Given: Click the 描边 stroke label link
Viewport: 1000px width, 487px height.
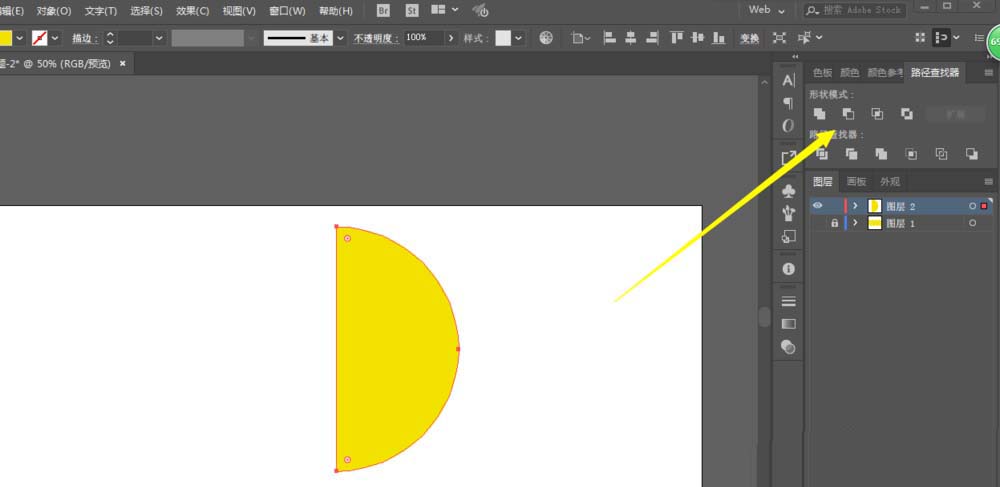Looking at the screenshot, I should click(x=85, y=39).
